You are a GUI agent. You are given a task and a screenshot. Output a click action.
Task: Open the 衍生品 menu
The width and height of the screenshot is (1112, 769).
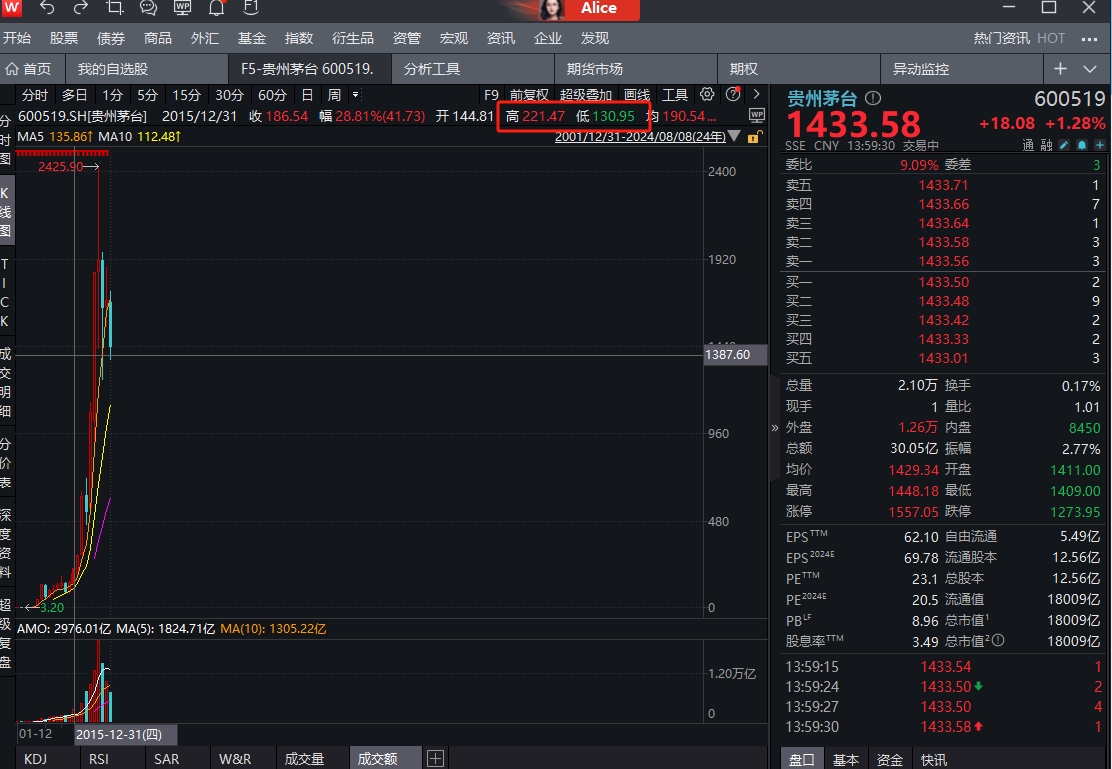352,38
